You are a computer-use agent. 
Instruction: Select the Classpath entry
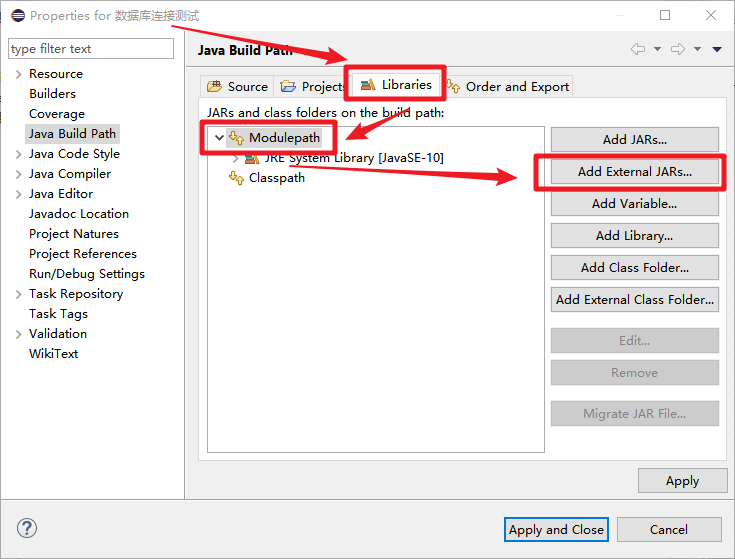(x=277, y=178)
